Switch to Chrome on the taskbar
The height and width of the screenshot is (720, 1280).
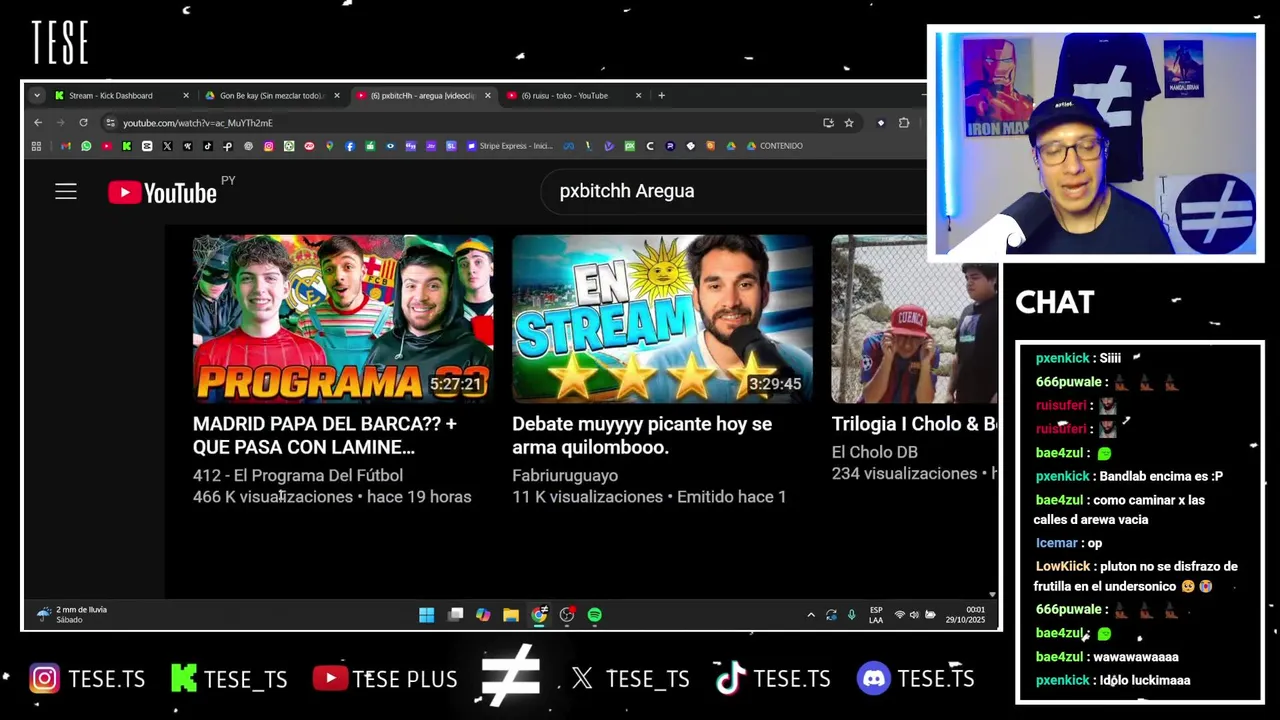point(539,615)
